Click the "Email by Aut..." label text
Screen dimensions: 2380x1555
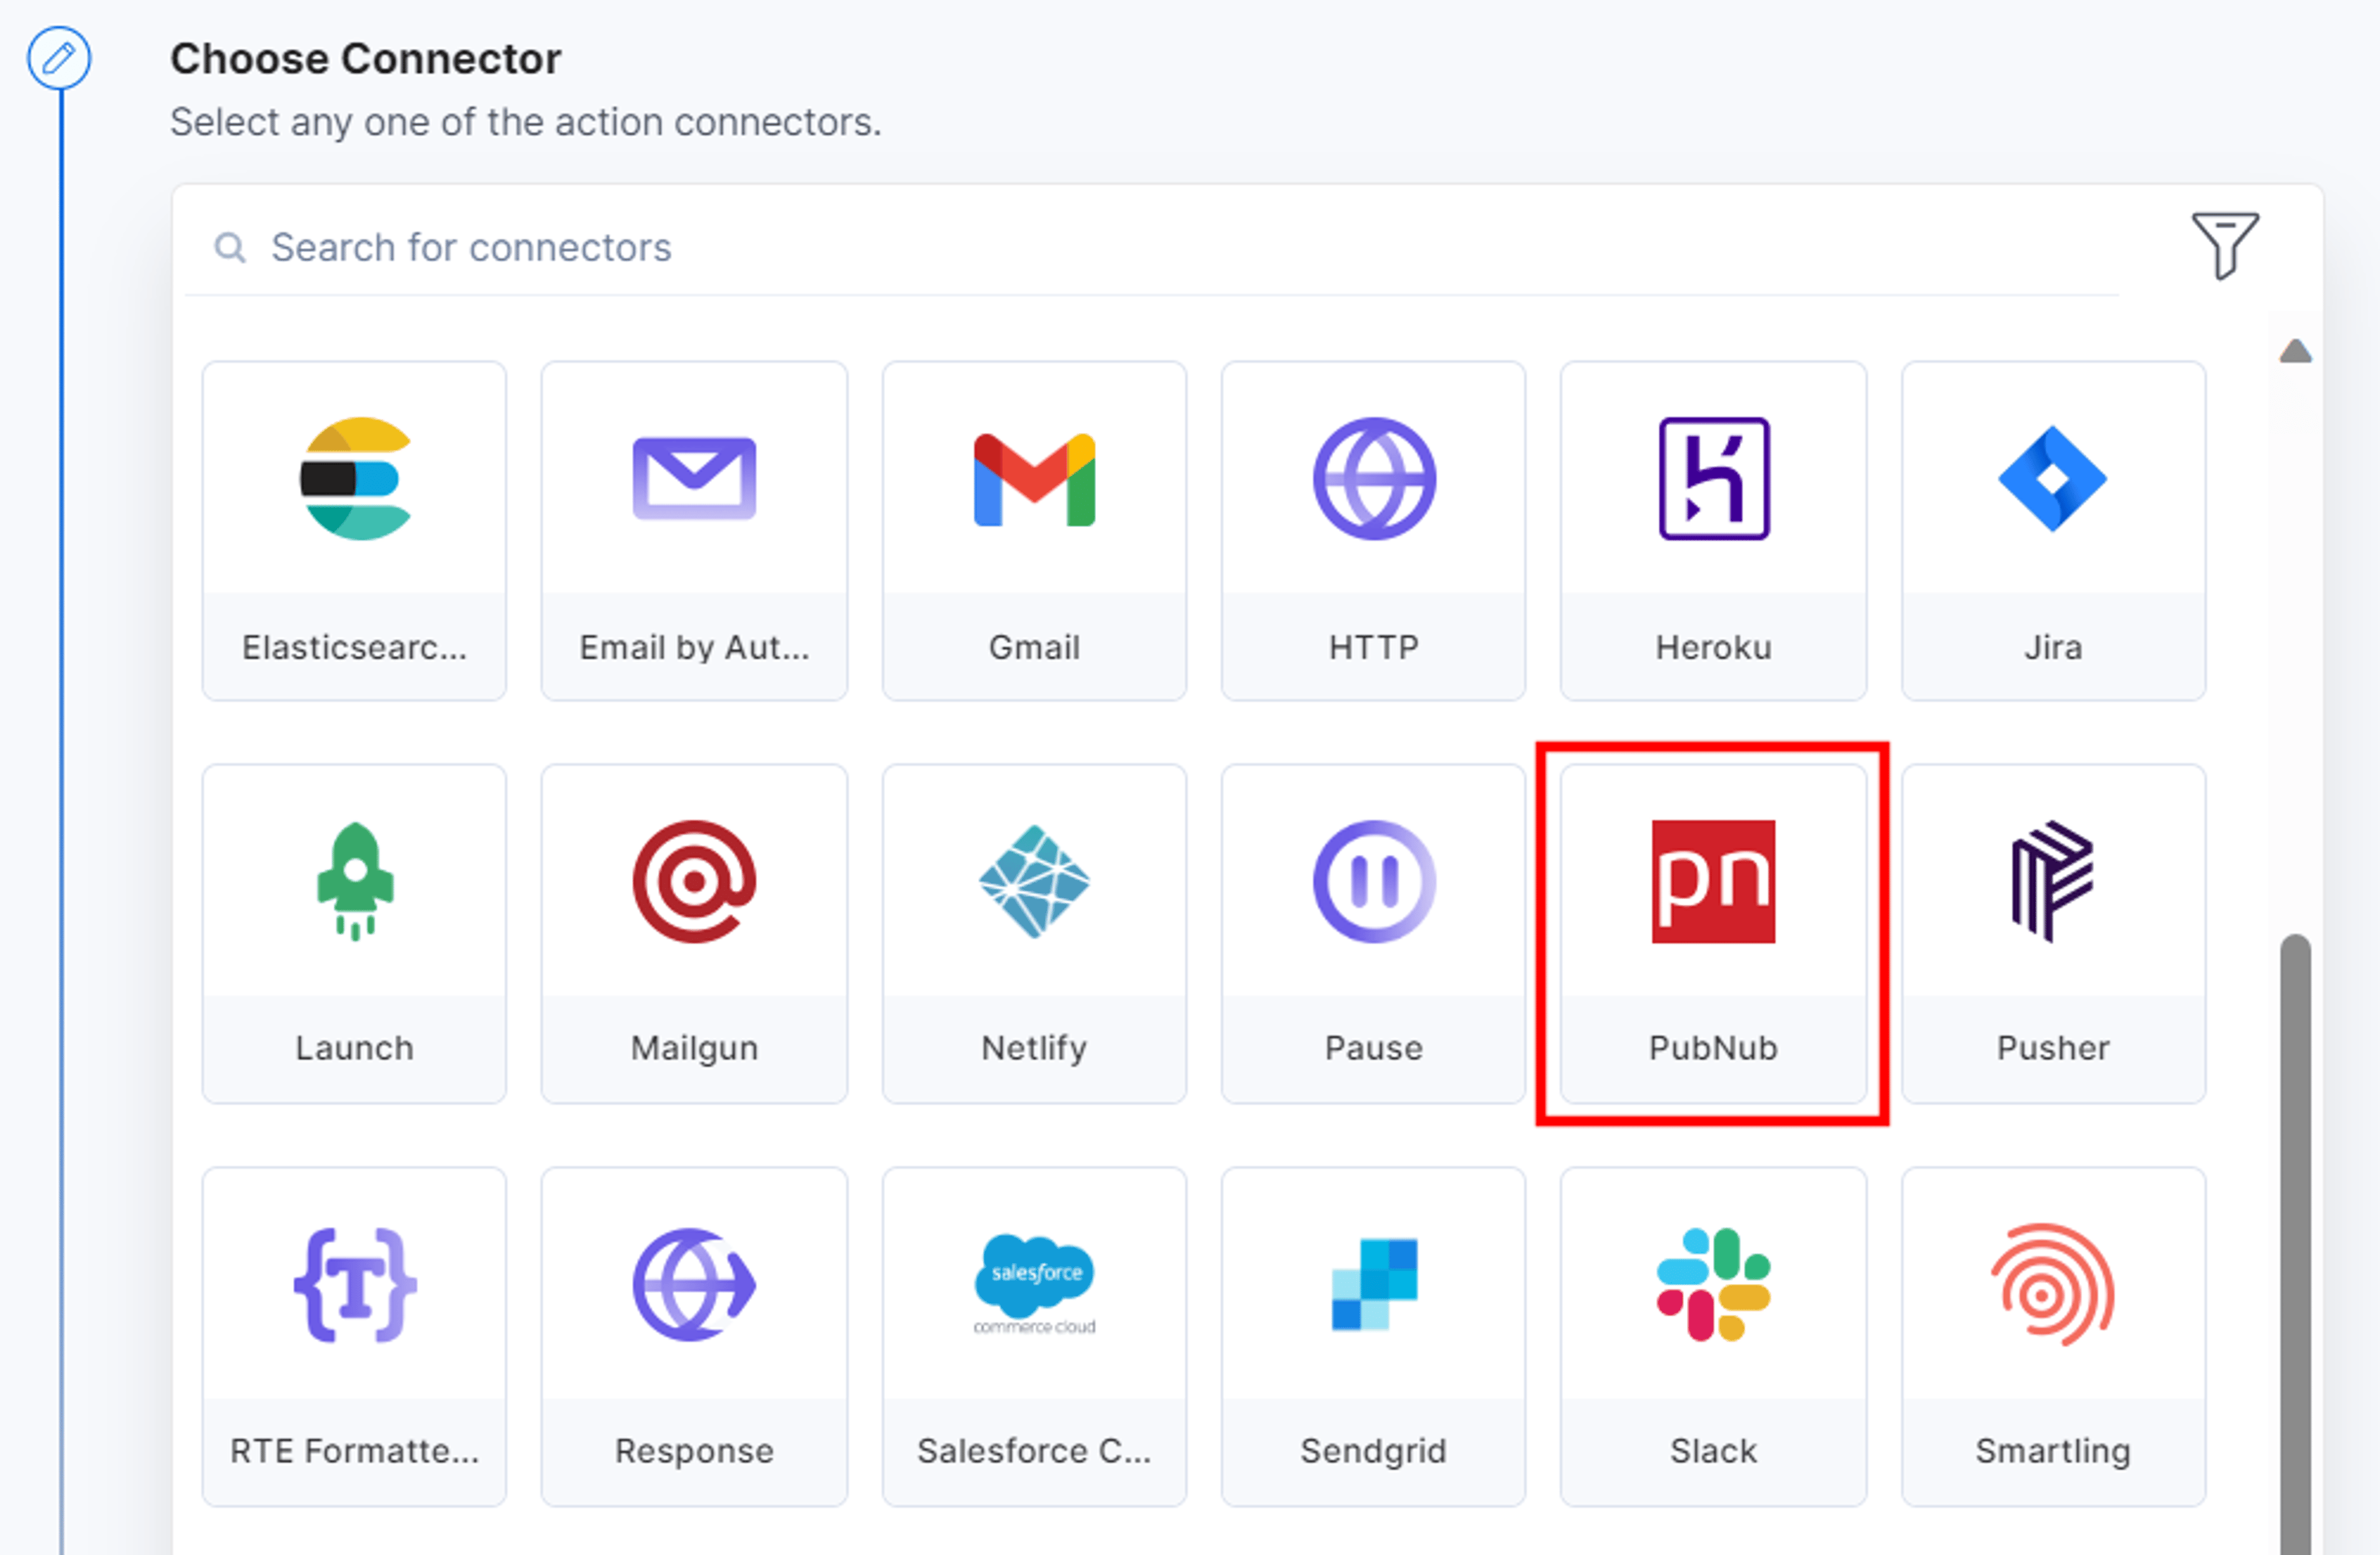[x=694, y=648]
